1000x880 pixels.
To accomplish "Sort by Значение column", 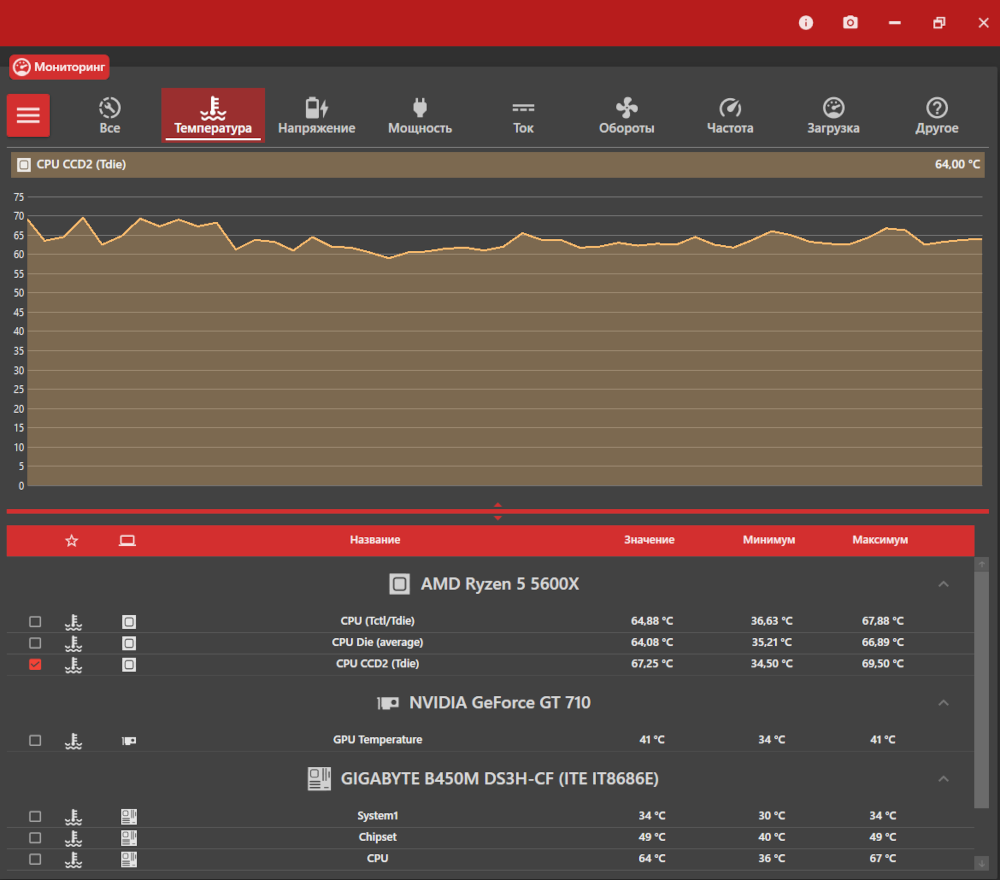I will pyautogui.click(x=649, y=540).
